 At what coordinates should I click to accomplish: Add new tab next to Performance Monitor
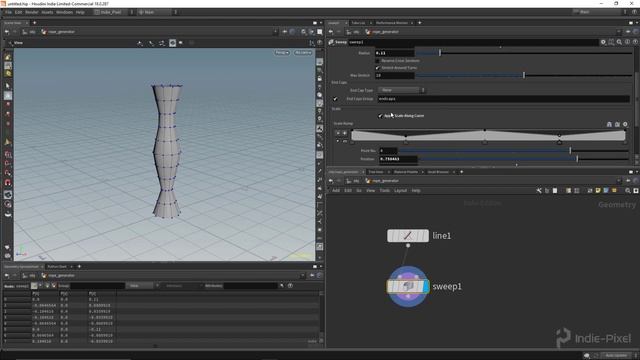tap(420, 23)
